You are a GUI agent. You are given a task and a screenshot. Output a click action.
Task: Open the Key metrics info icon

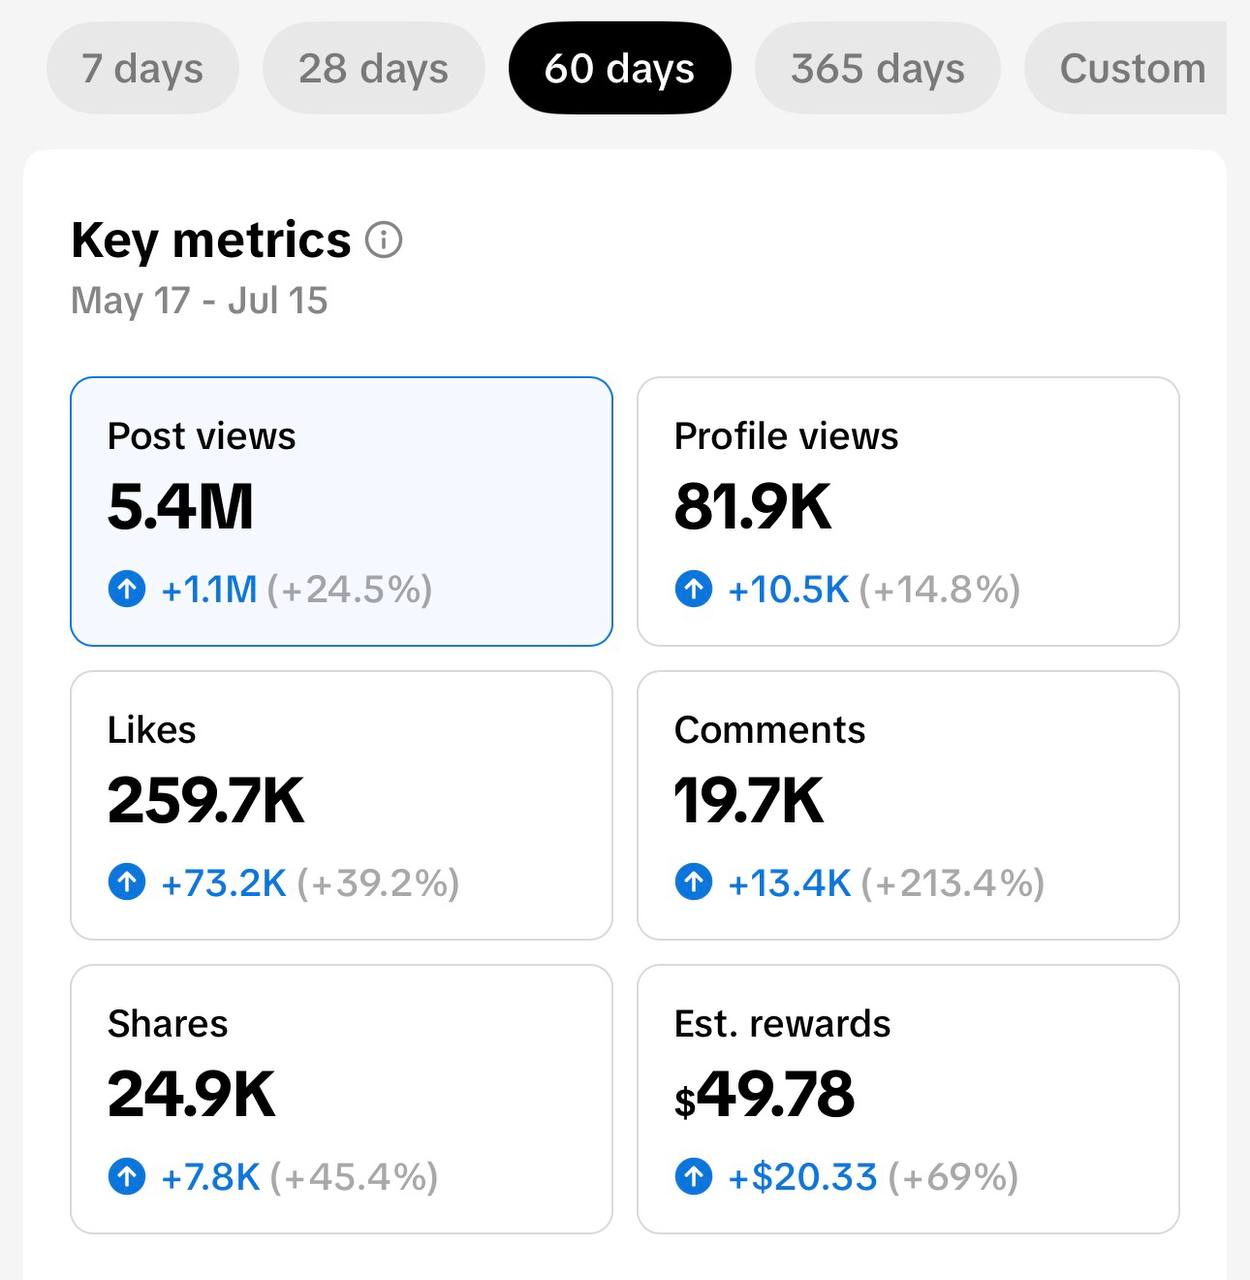pos(383,240)
